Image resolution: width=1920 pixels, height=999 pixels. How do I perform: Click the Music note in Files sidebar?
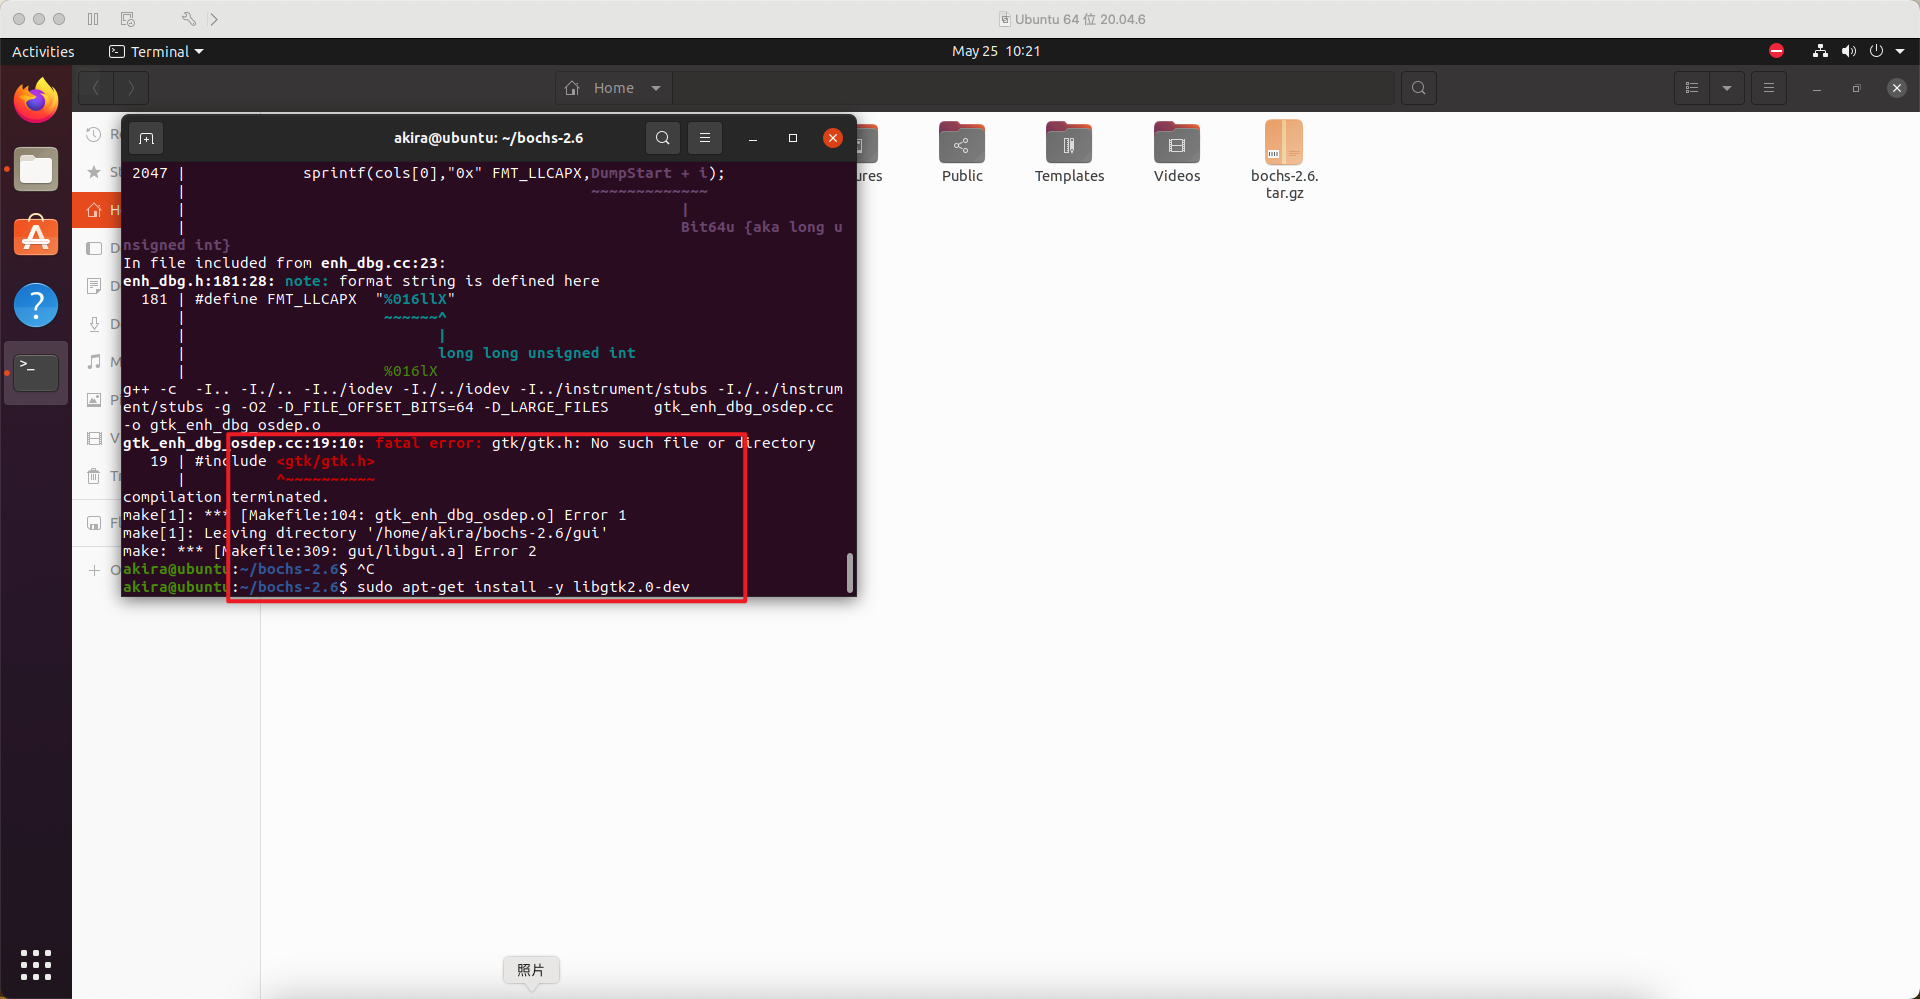[94, 361]
